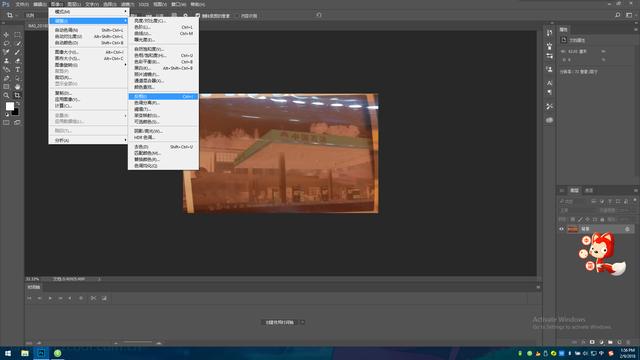Choose the Zoom magnifier tool

(6, 95)
